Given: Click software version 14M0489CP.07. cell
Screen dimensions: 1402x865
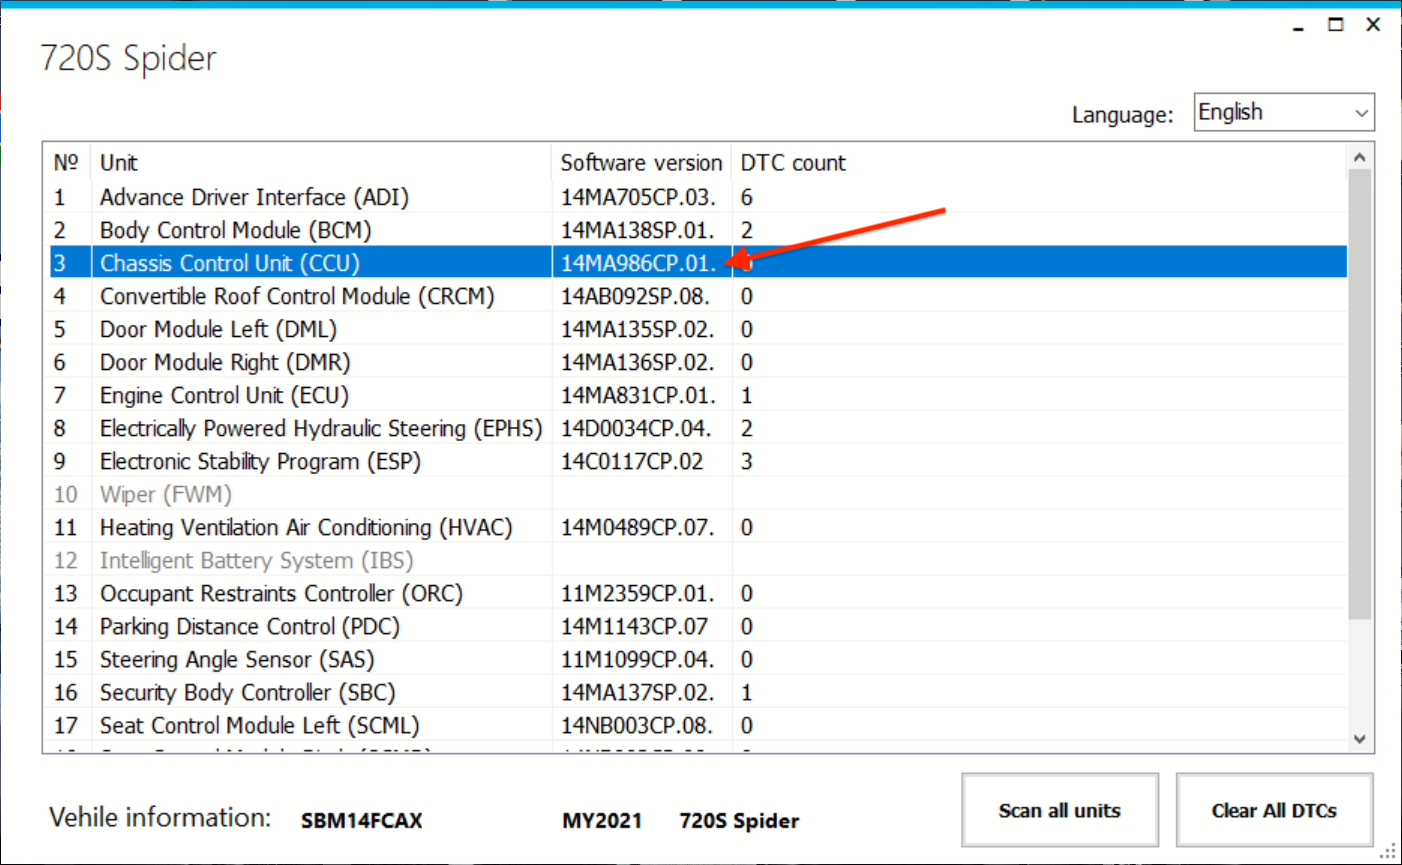Looking at the screenshot, I should point(638,527).
